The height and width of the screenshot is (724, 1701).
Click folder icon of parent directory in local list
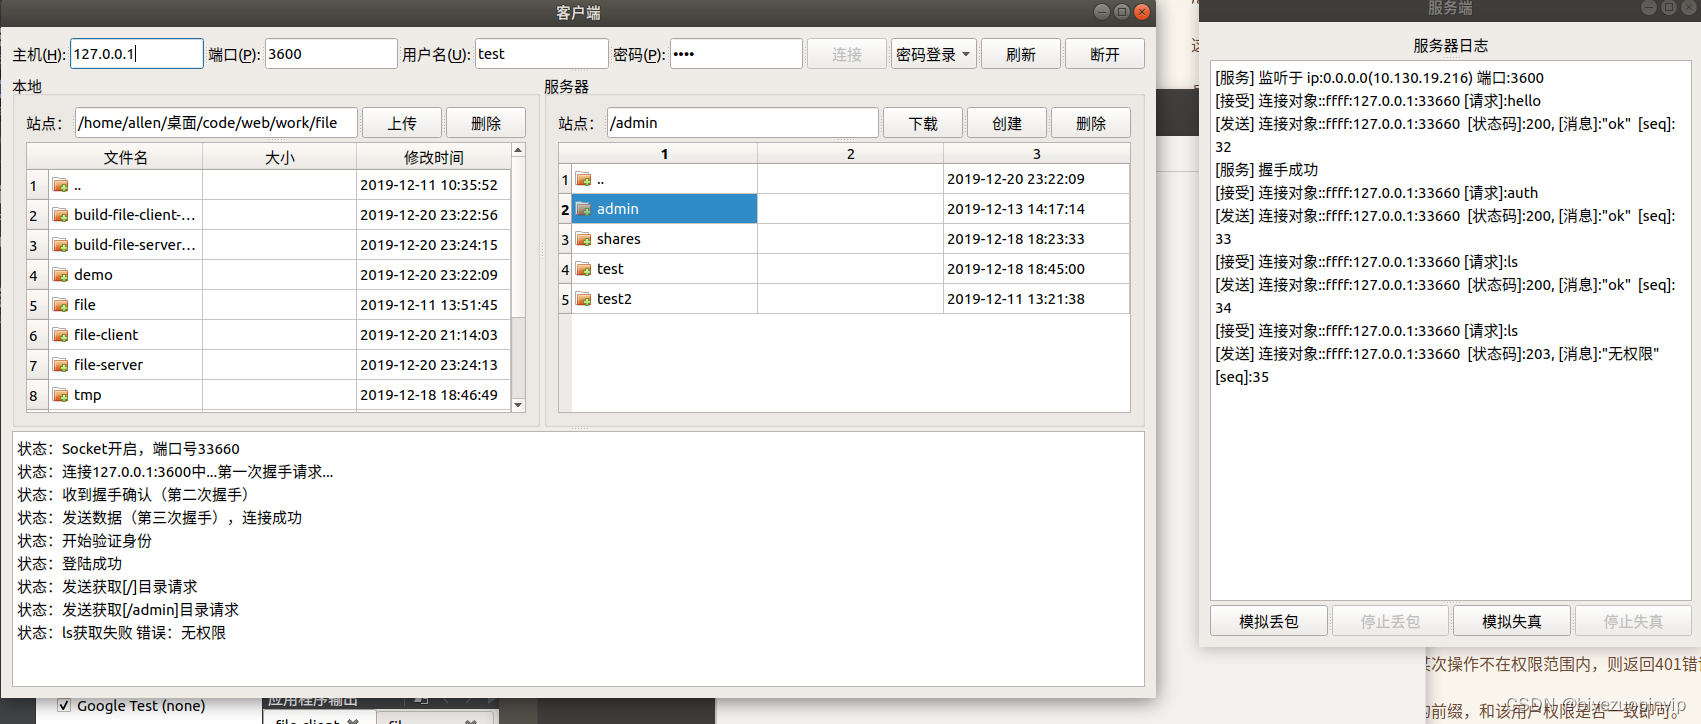tap(61, 185)
